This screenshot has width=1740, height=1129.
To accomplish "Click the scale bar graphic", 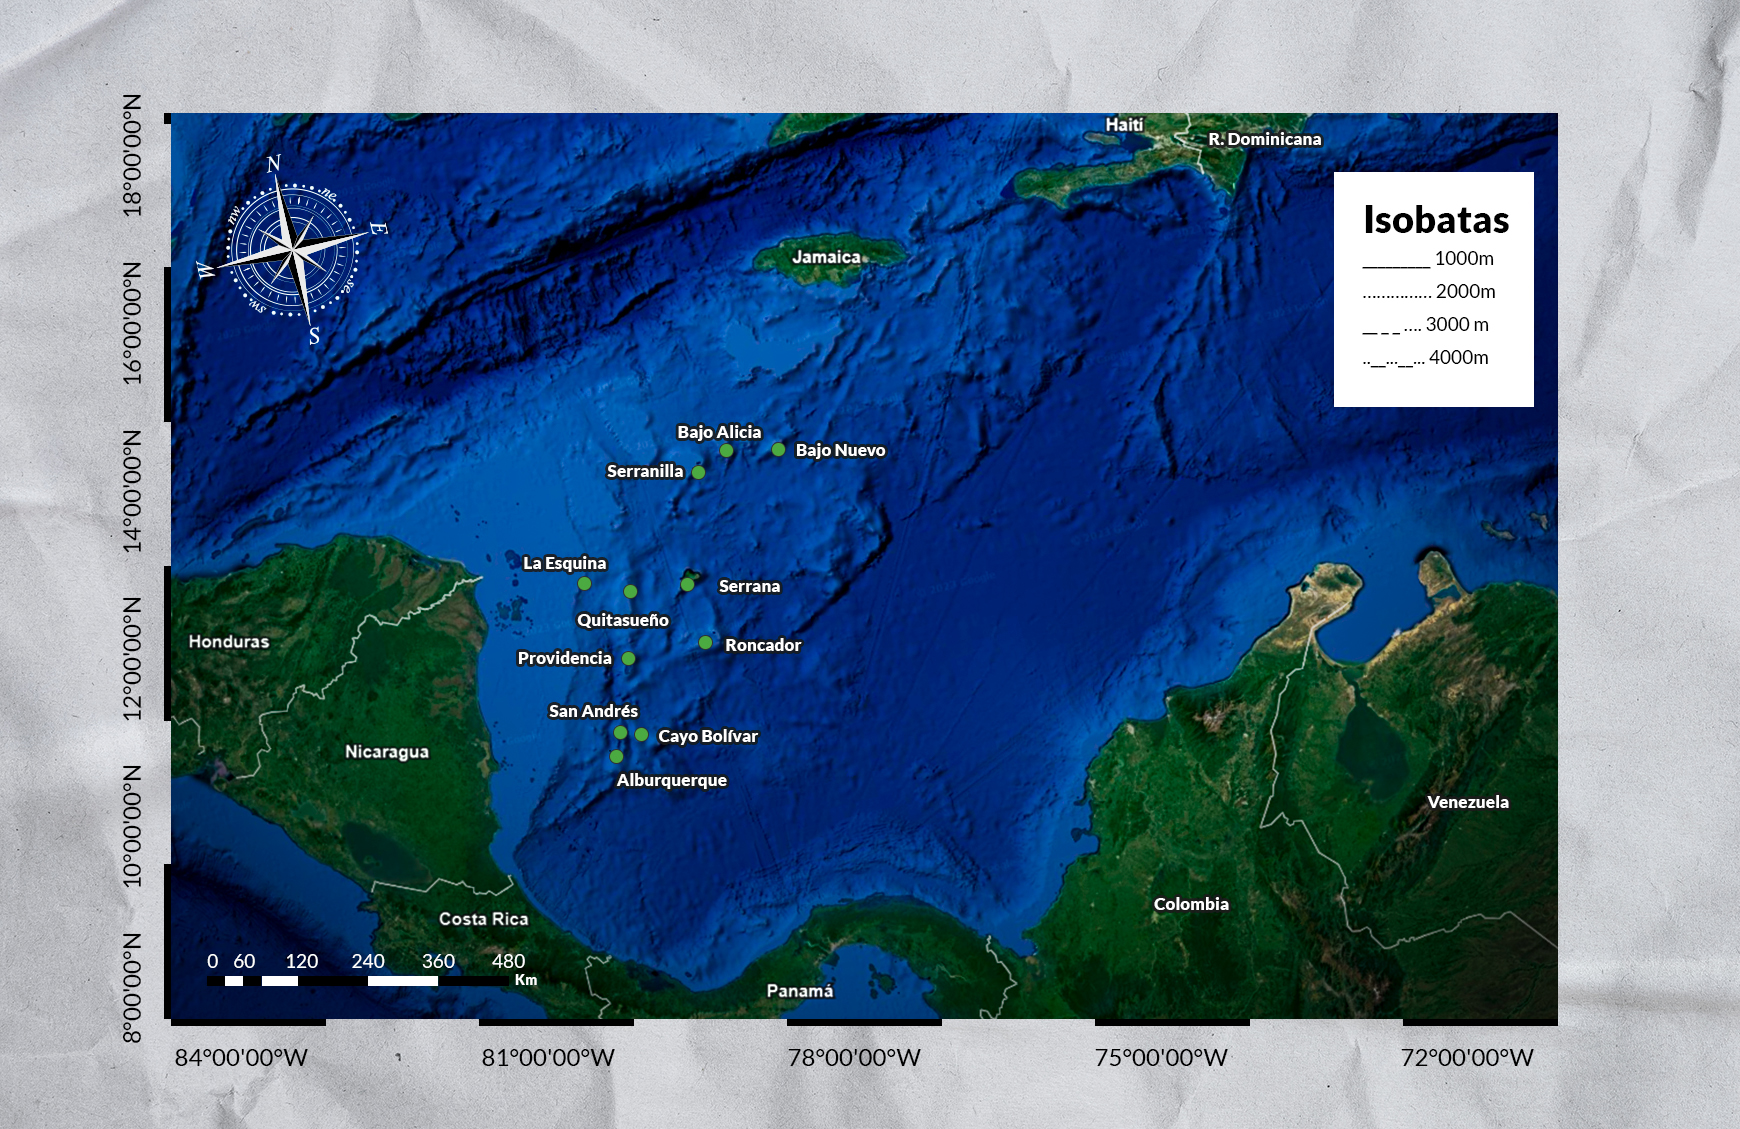I will (357, 981).
